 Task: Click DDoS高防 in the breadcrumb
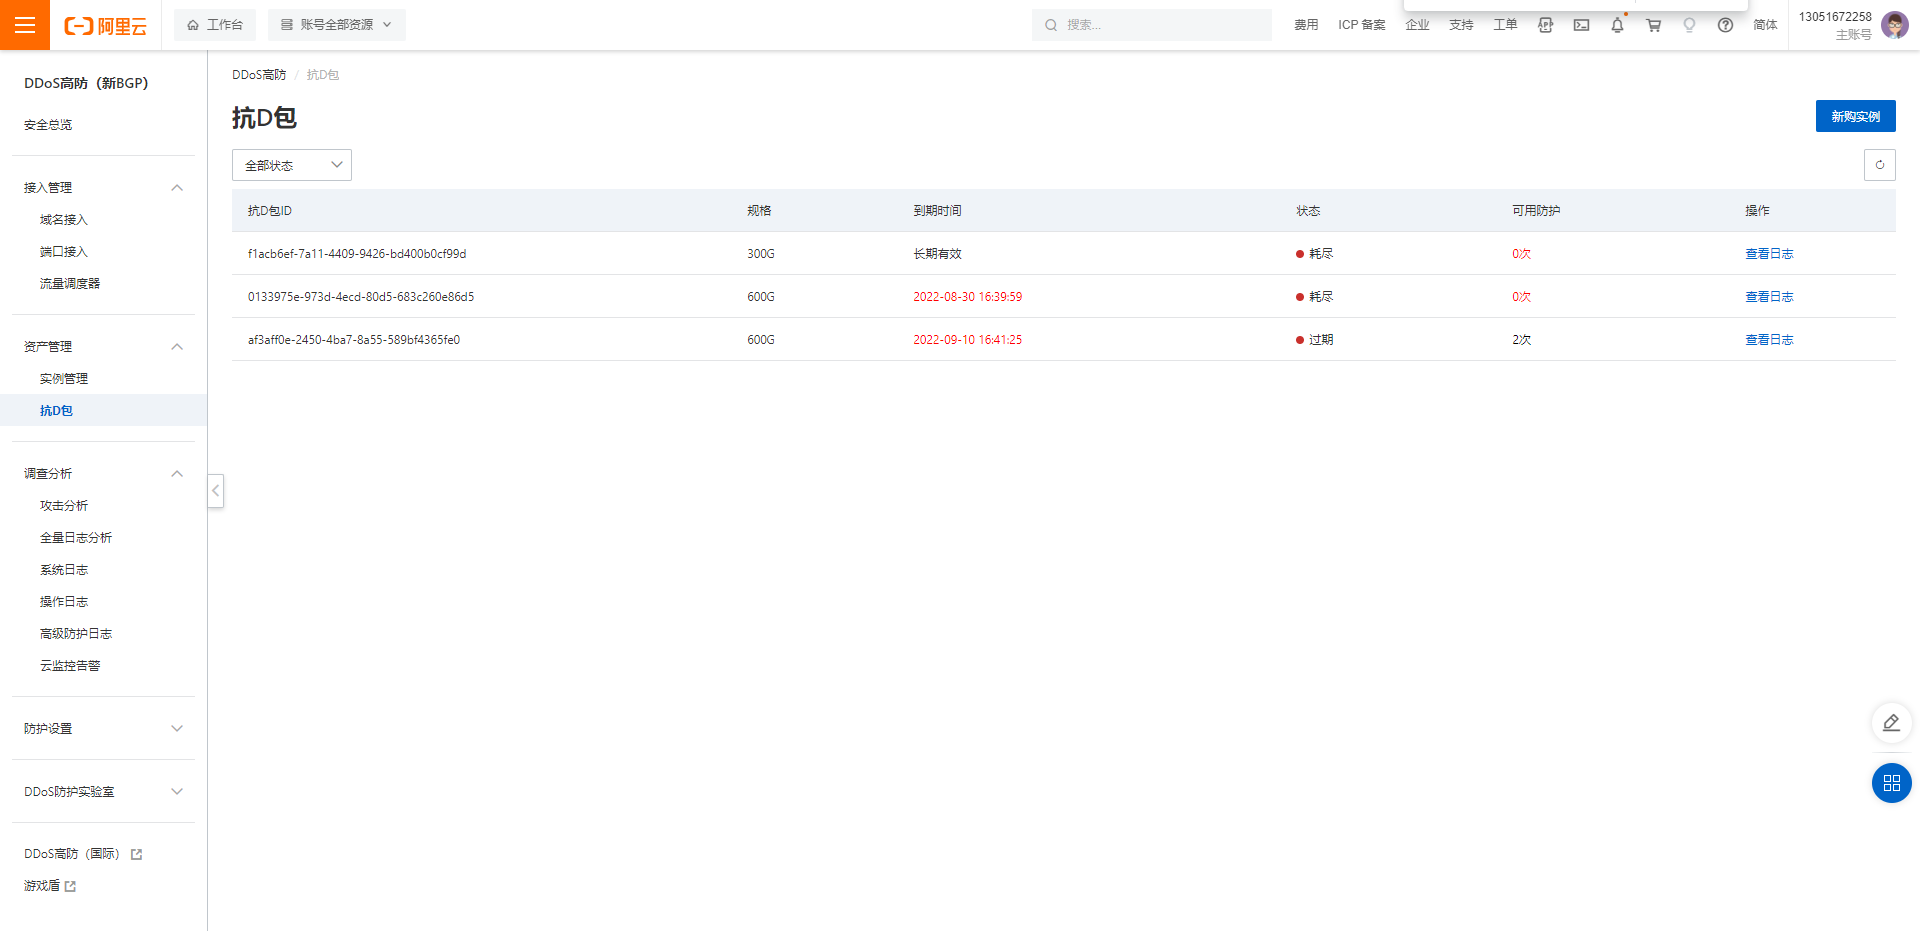coord(259,75)
